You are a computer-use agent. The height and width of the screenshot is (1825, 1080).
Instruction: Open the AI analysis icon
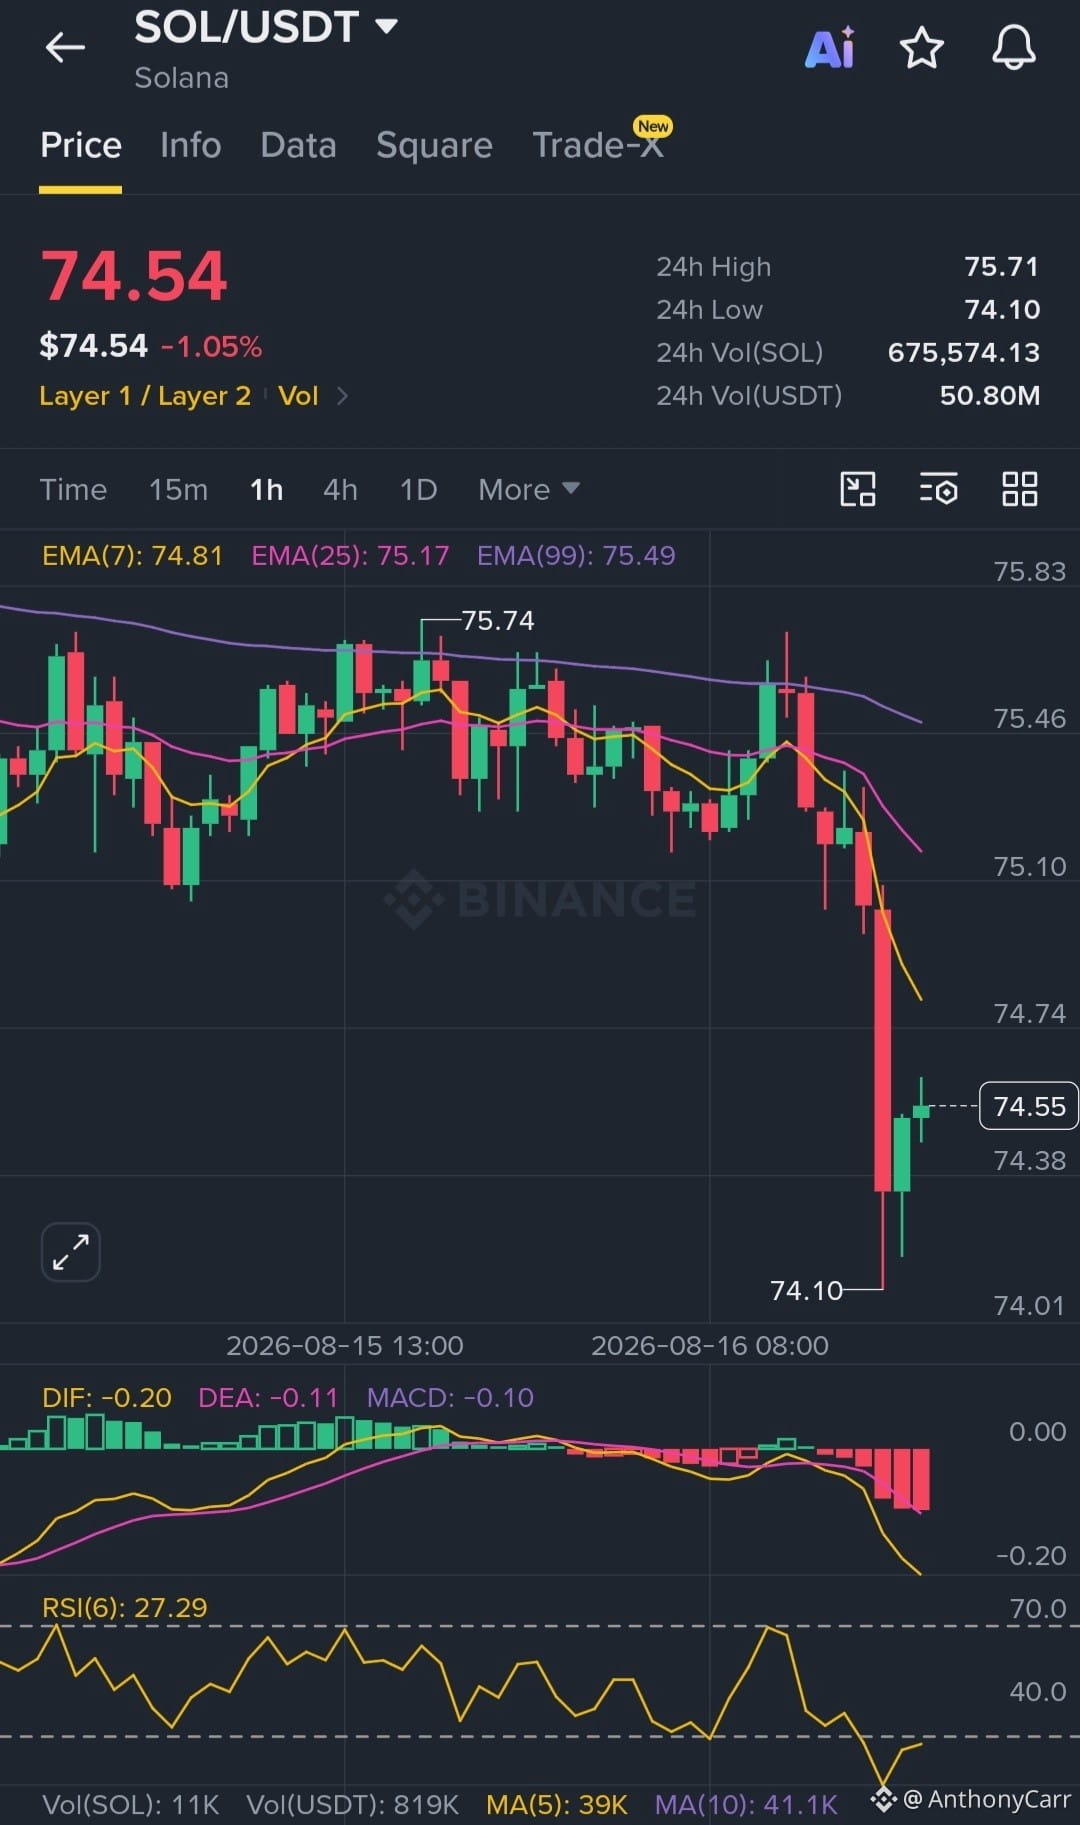click(x=830, y=47)
